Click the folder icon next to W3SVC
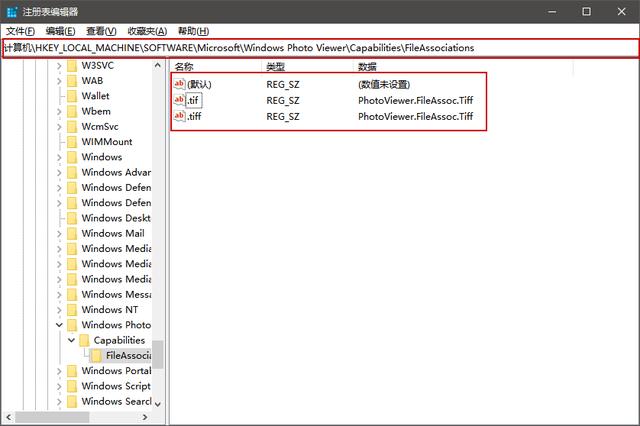 (x=72, y=66)
